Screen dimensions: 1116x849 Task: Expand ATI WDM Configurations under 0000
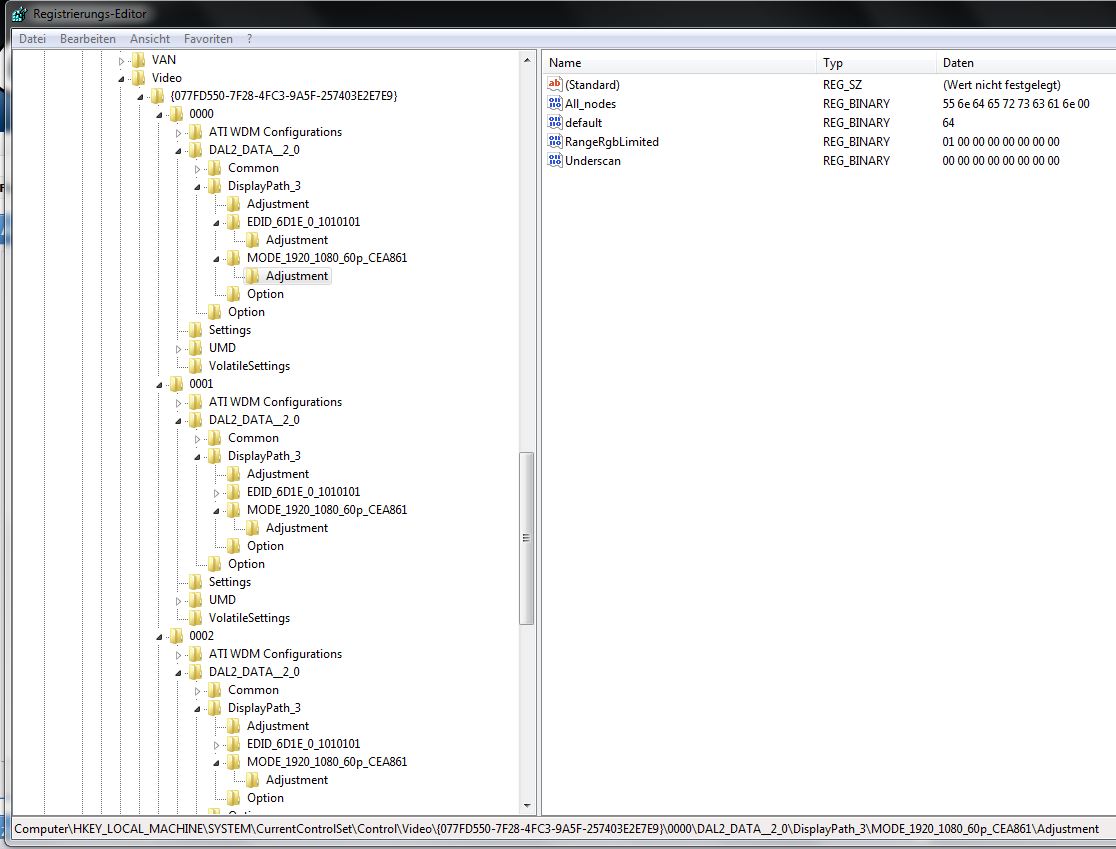coord(179,133)
